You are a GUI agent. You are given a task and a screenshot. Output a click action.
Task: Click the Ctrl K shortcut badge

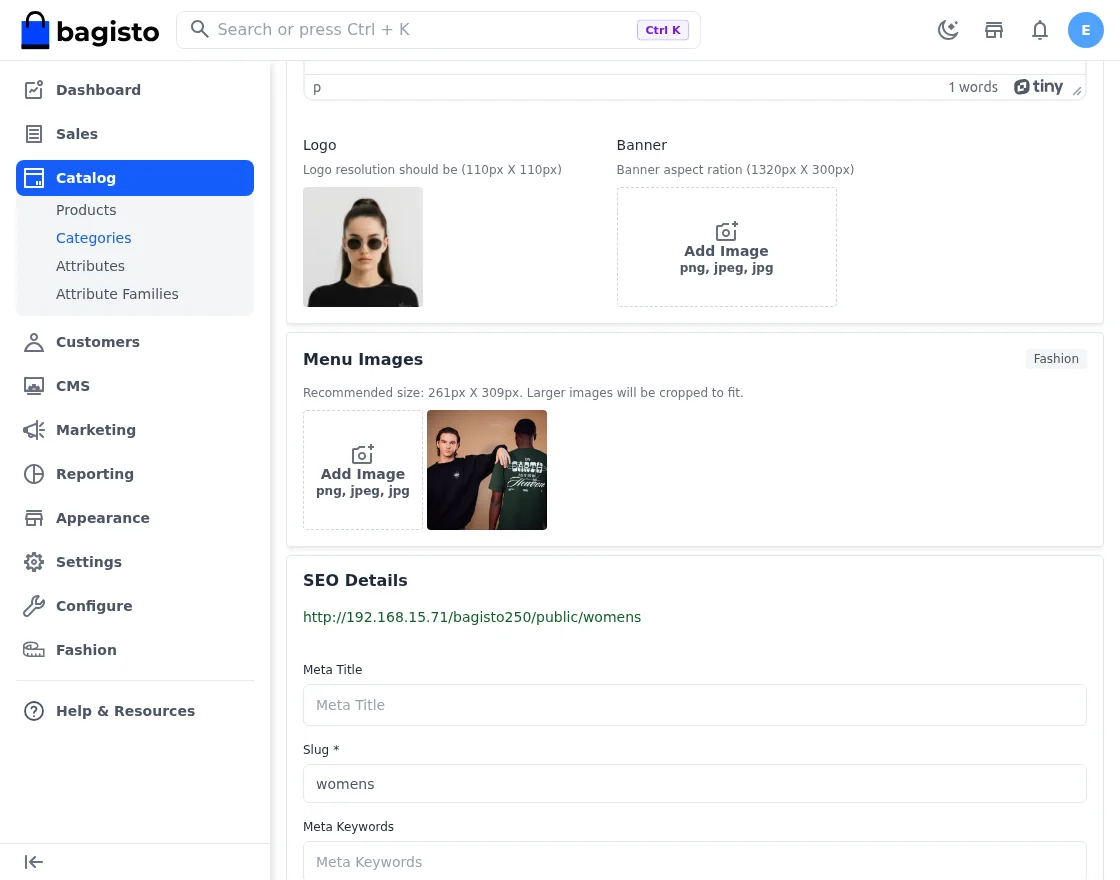(663, 30)
